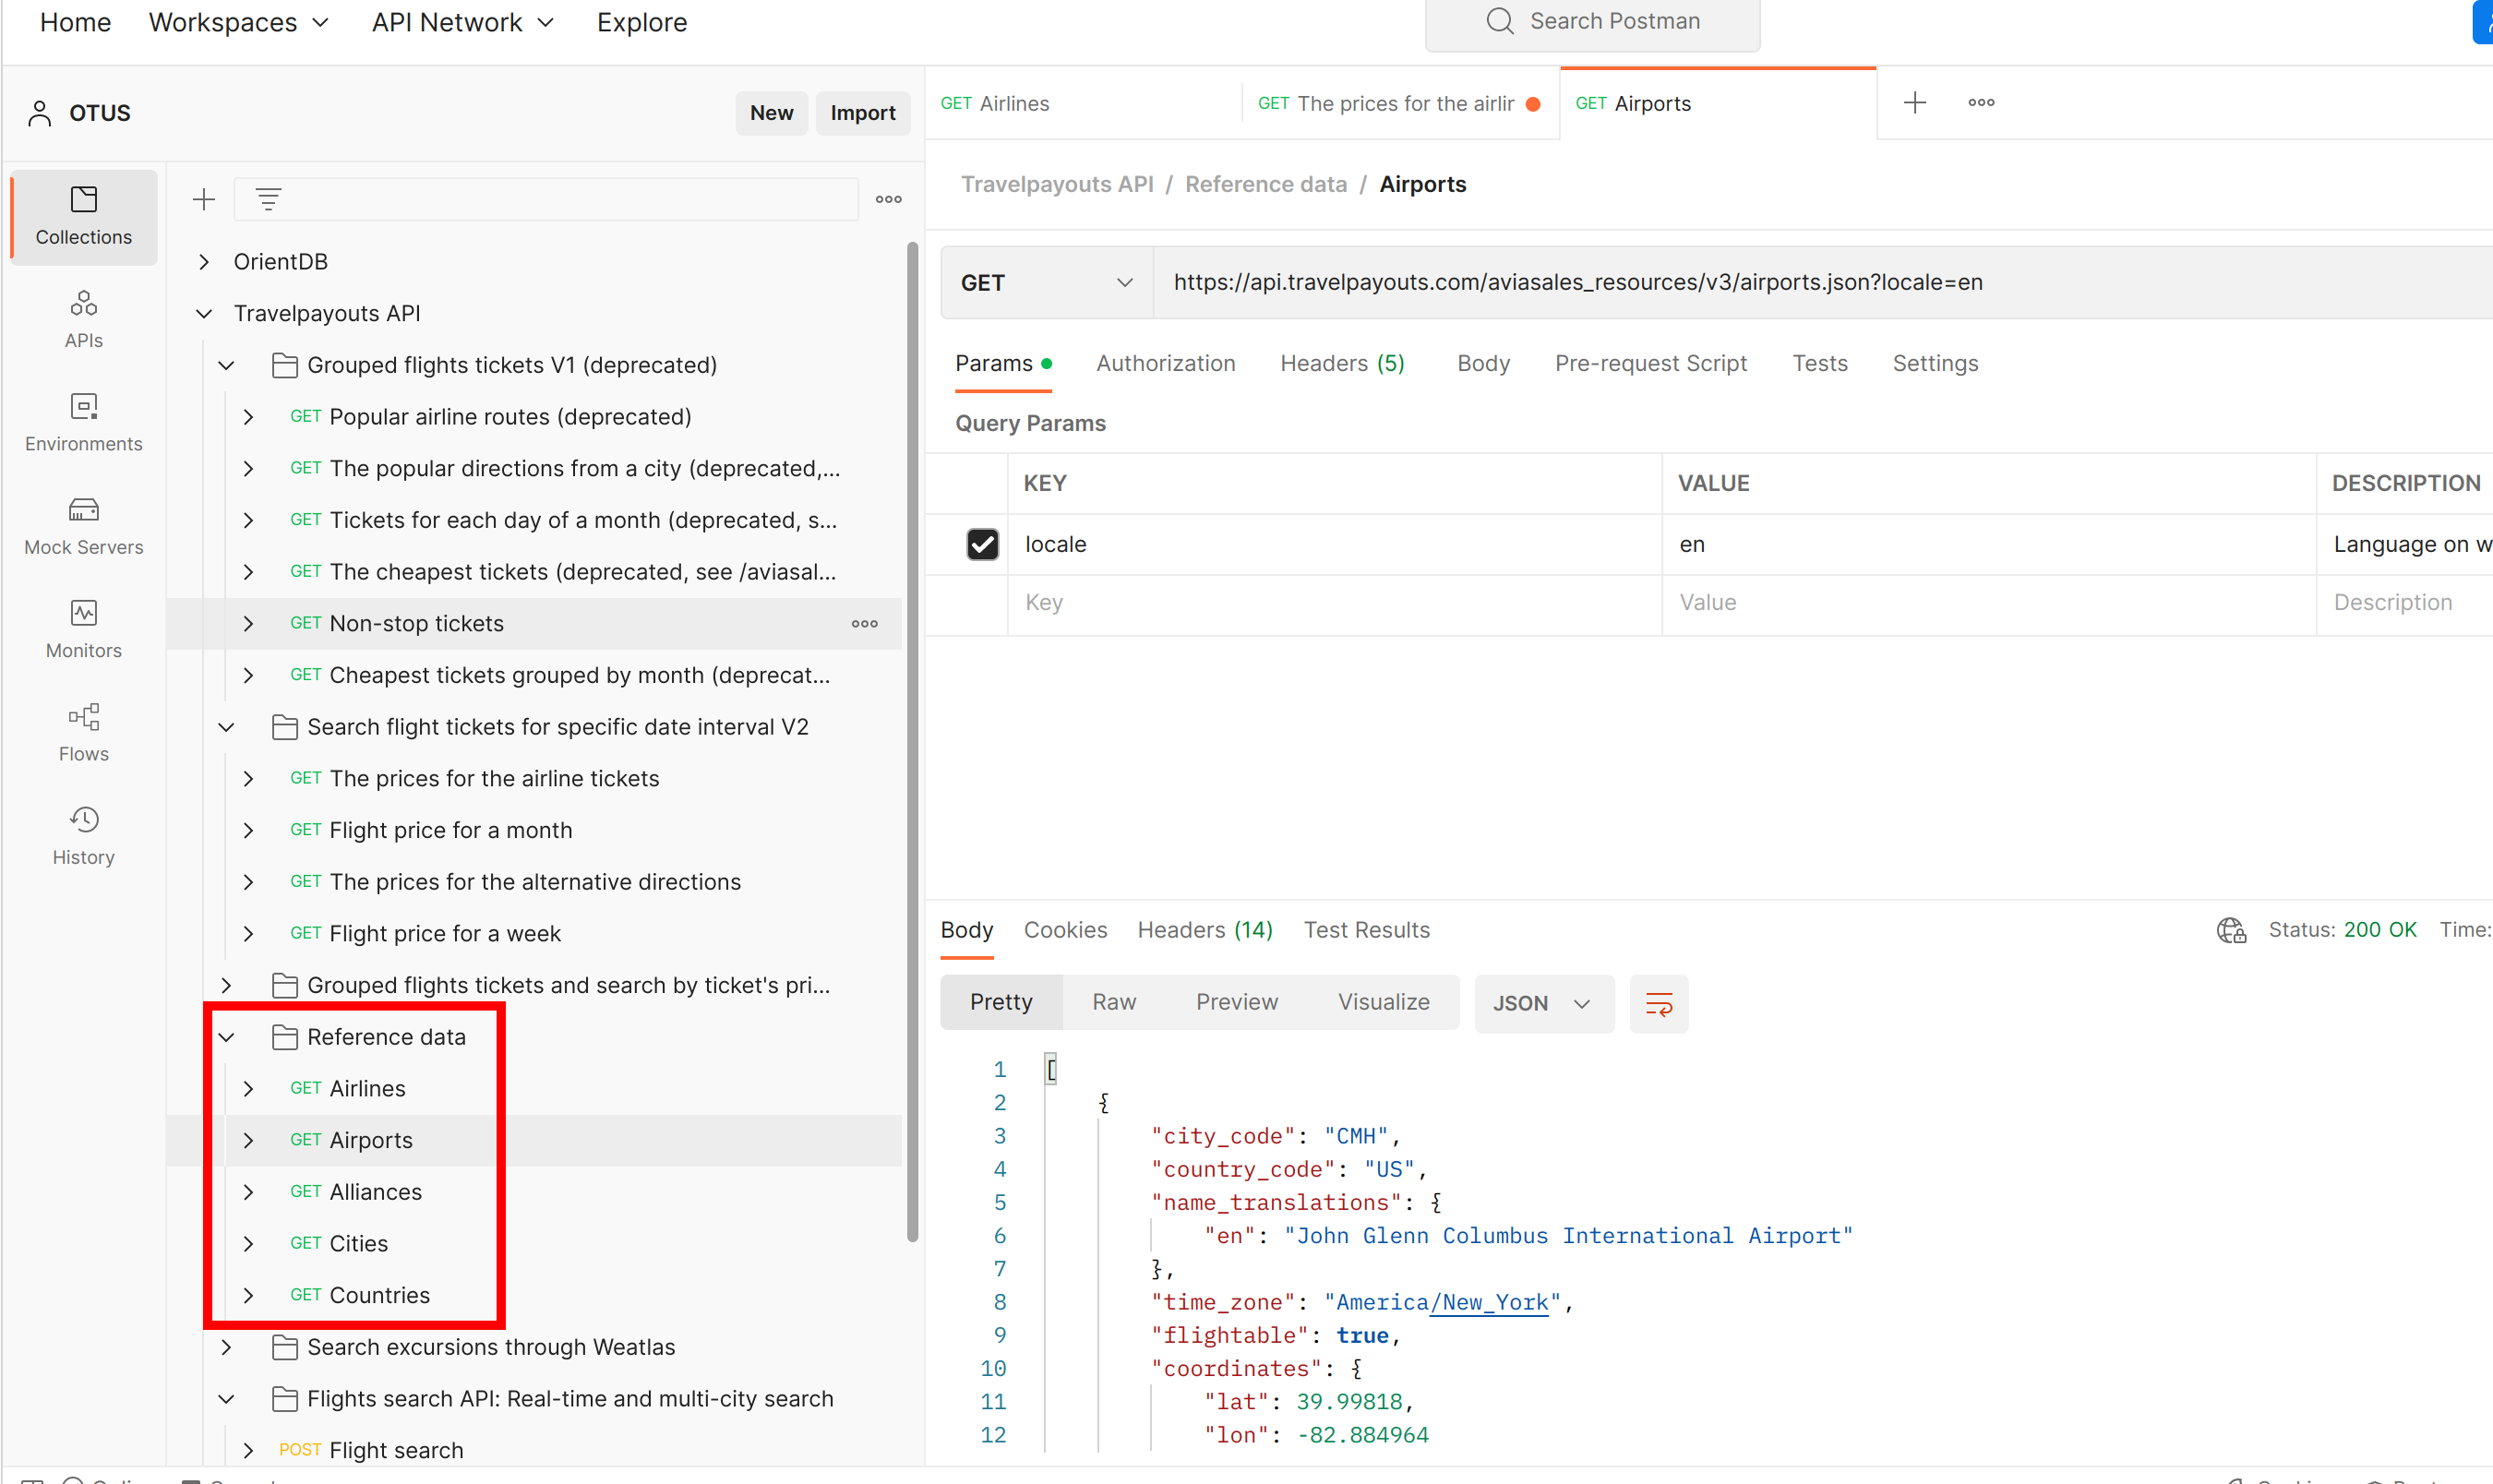2493x1484 pixels.
Task: Collapse the Reference data folder
Action: (x=227, y=1037)
